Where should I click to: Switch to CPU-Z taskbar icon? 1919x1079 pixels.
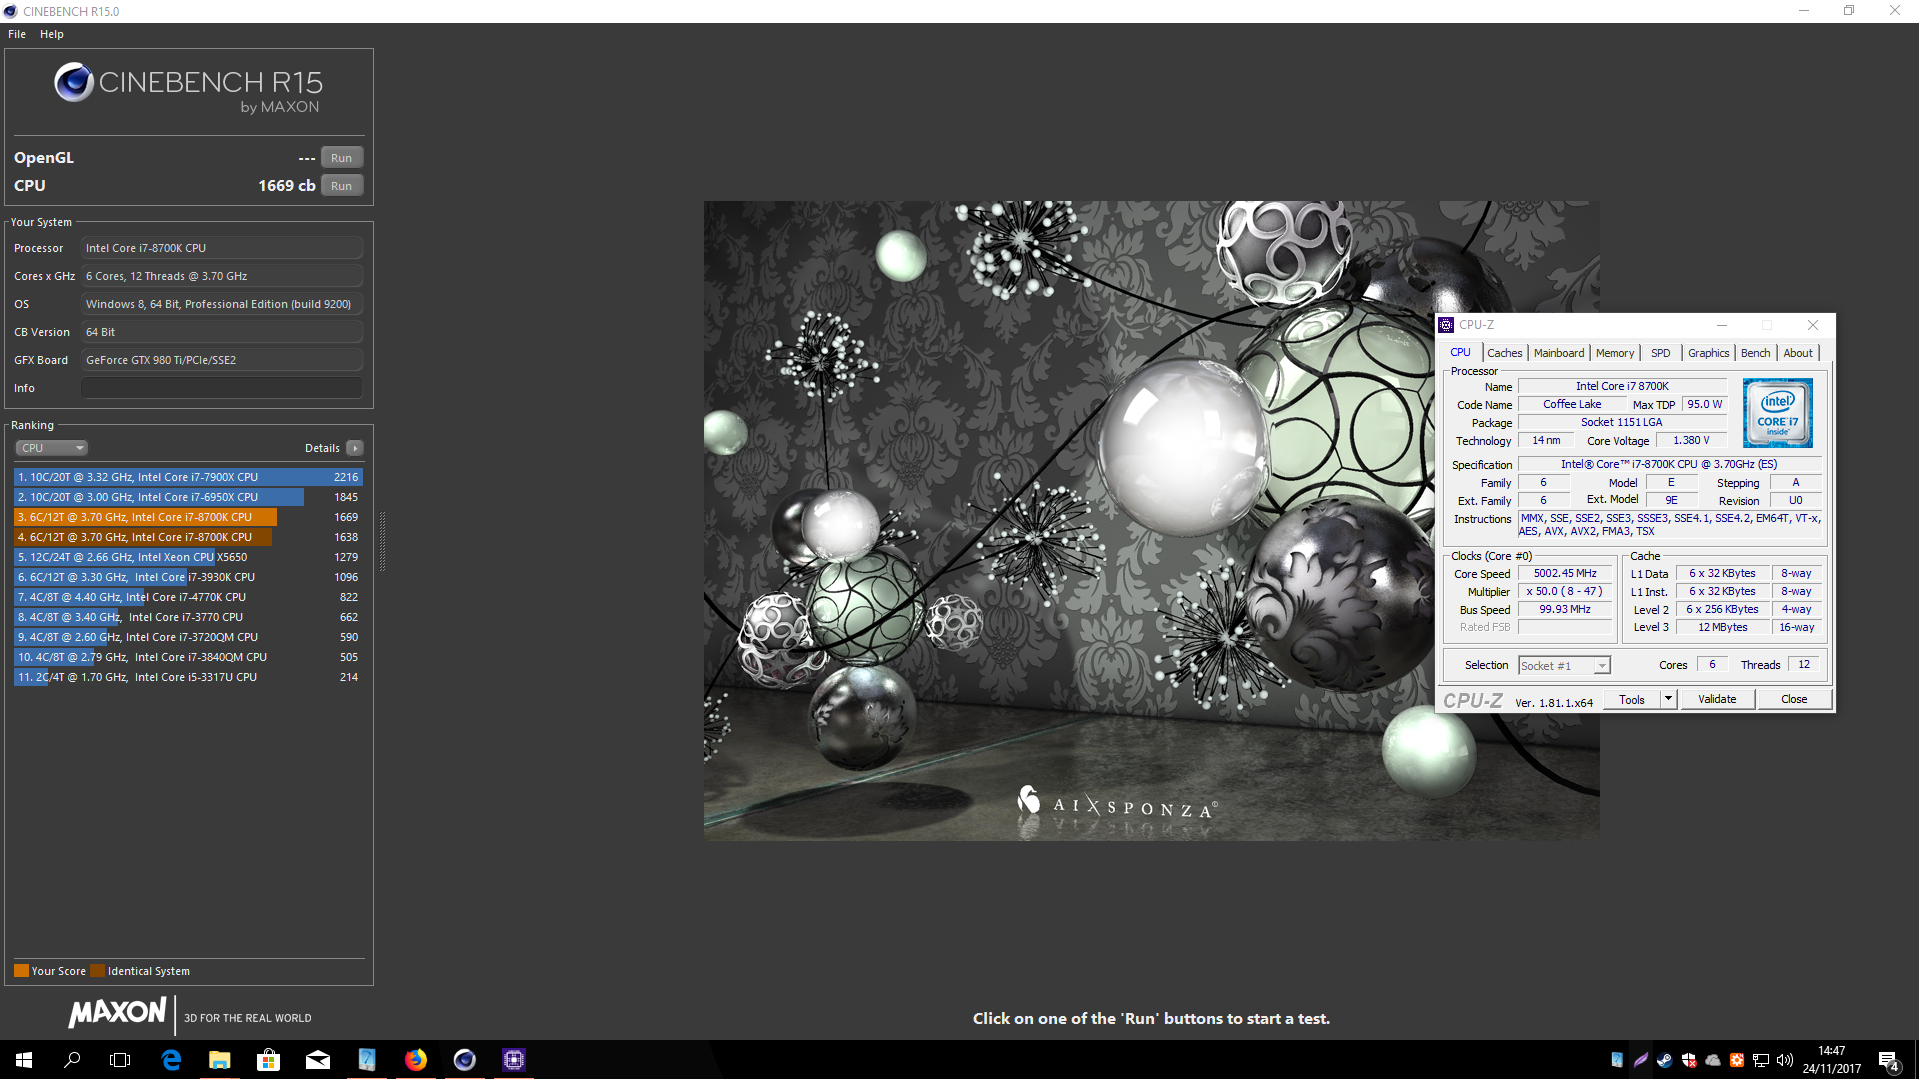point(514,1060)
